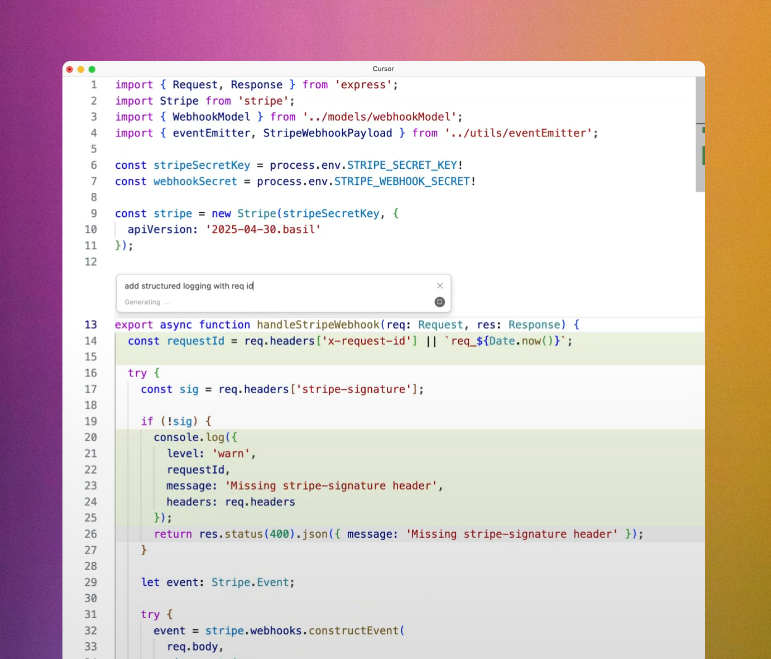771x659 pixels.
Task: Click 'headers: req.headers' on line 24
Action: click(x=231, y=502)
